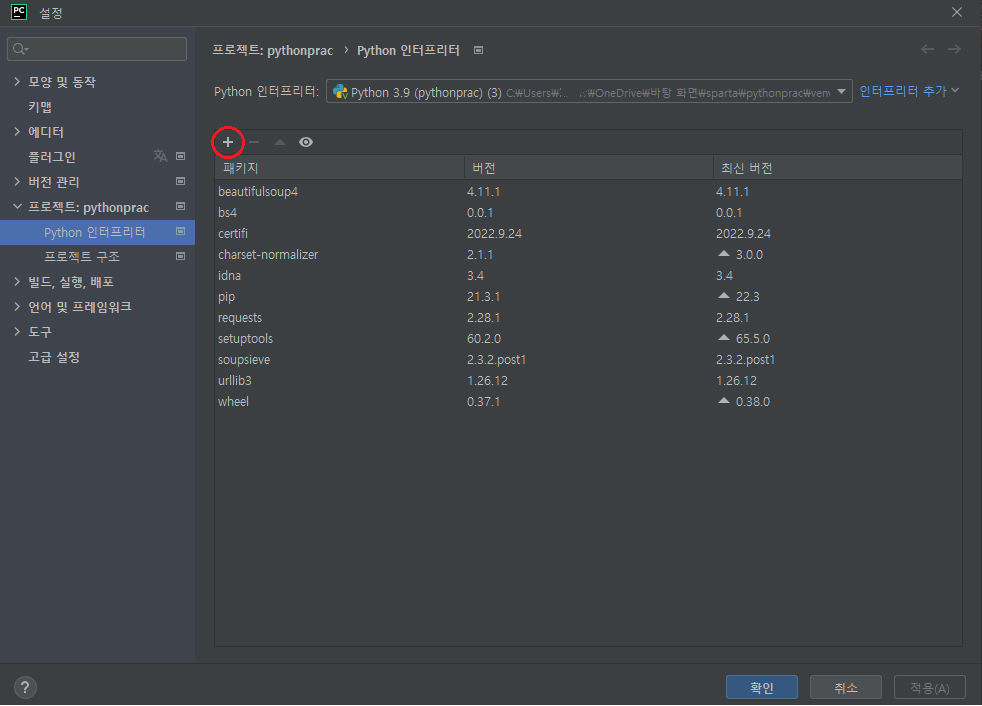This screenshot has width=982, height=706.
Task: Click upgrade arrow for wheel 0.38.0
Action: [x=724, y=401]
